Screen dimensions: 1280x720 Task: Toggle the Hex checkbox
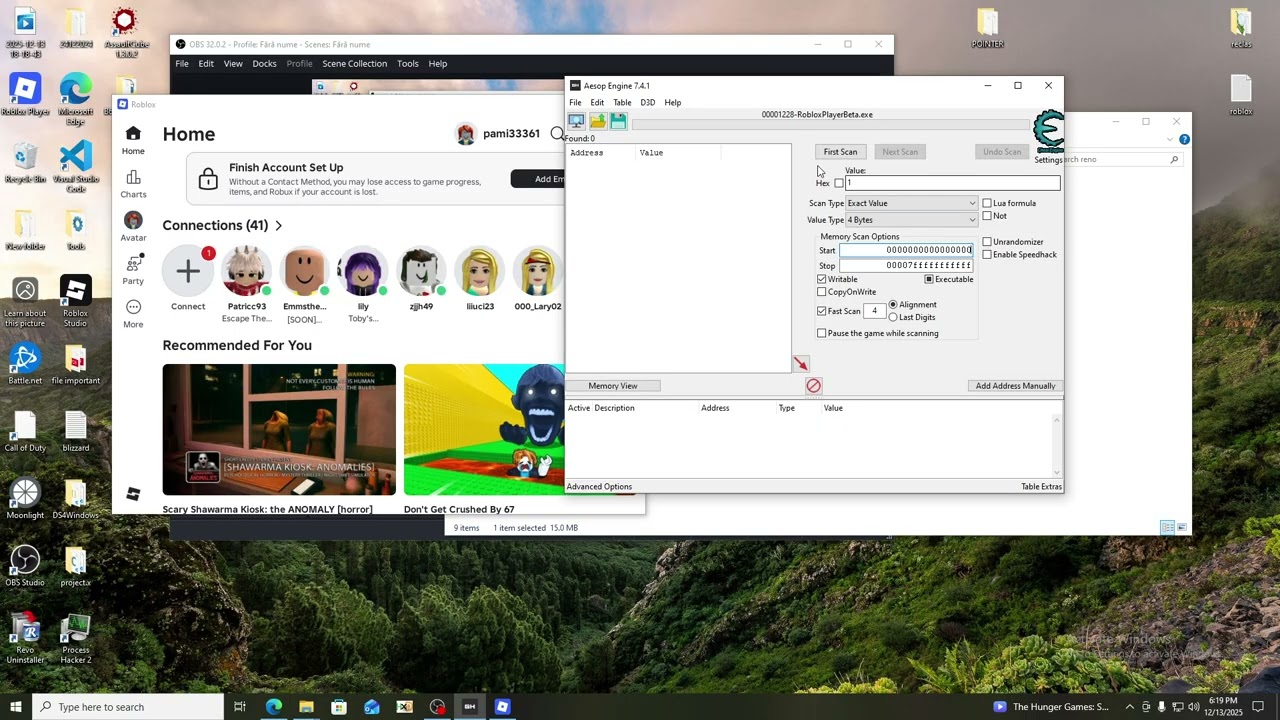pos(838,183)
